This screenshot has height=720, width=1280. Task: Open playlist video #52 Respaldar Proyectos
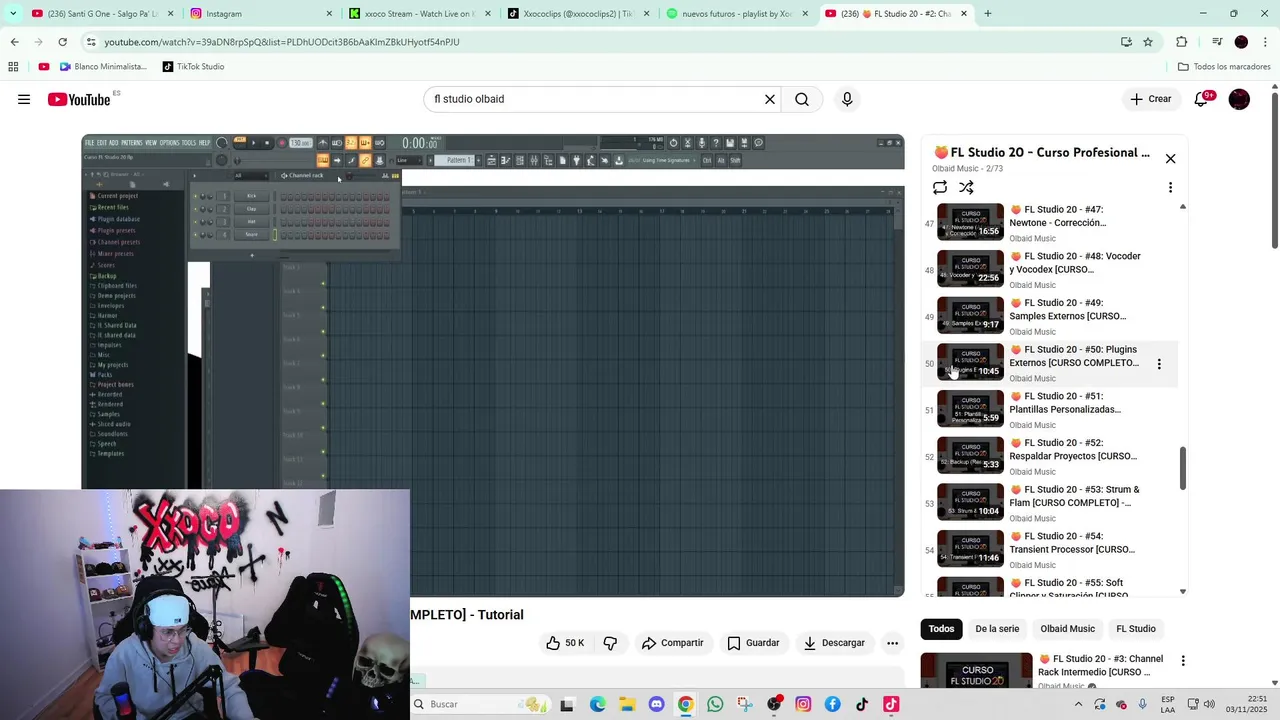(1050, 456)
